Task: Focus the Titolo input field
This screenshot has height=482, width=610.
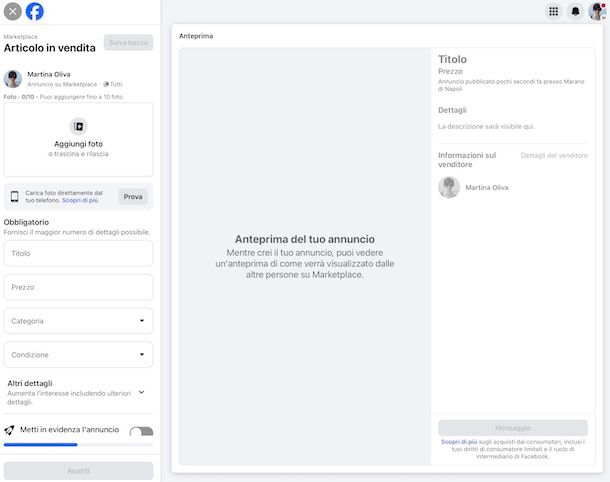Action: pyautogui.click(x=79, y=253)
